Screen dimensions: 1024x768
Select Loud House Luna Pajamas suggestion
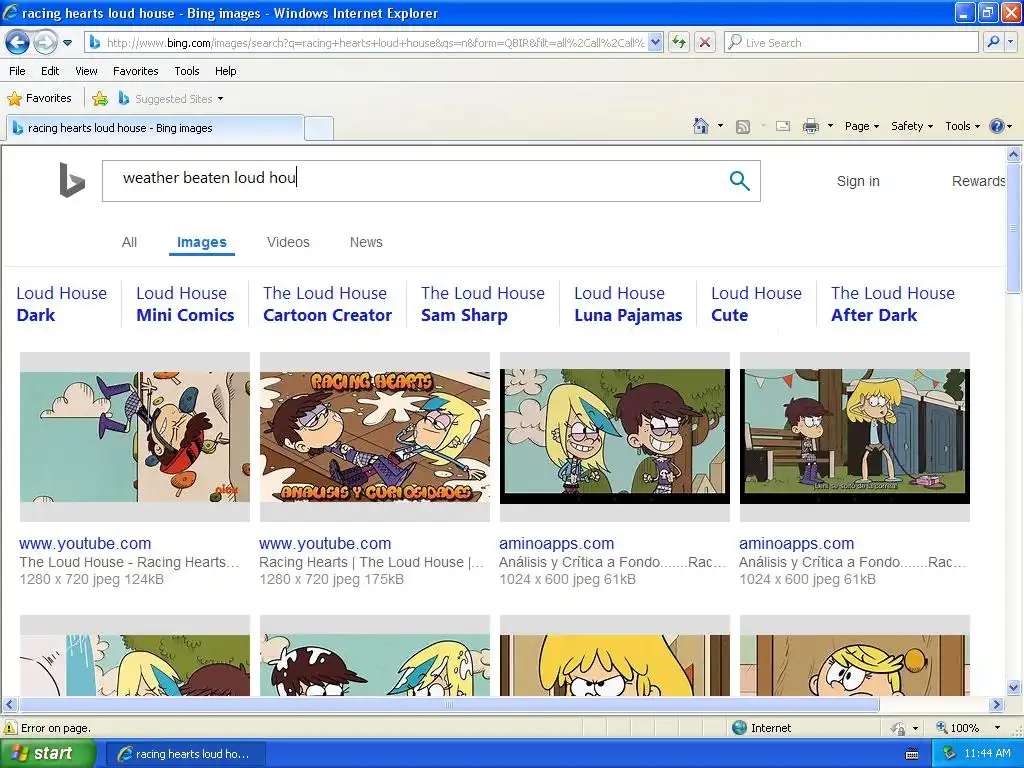628,304
